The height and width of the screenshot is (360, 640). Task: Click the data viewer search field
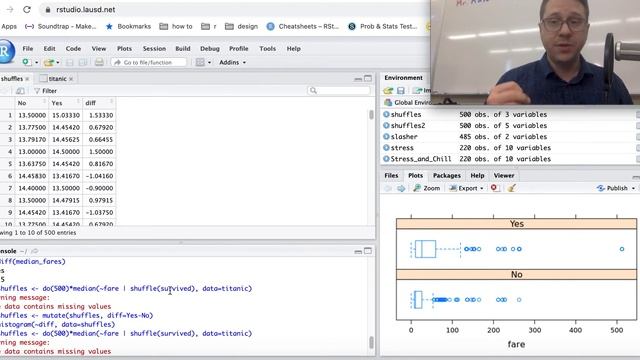pos(339,91)
